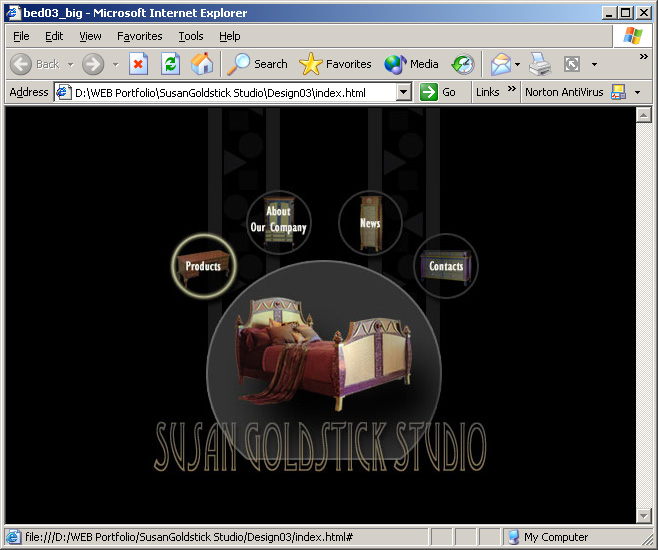Open the File menu
The width and height of the screenshot is (658, 550).
(21, 36)
